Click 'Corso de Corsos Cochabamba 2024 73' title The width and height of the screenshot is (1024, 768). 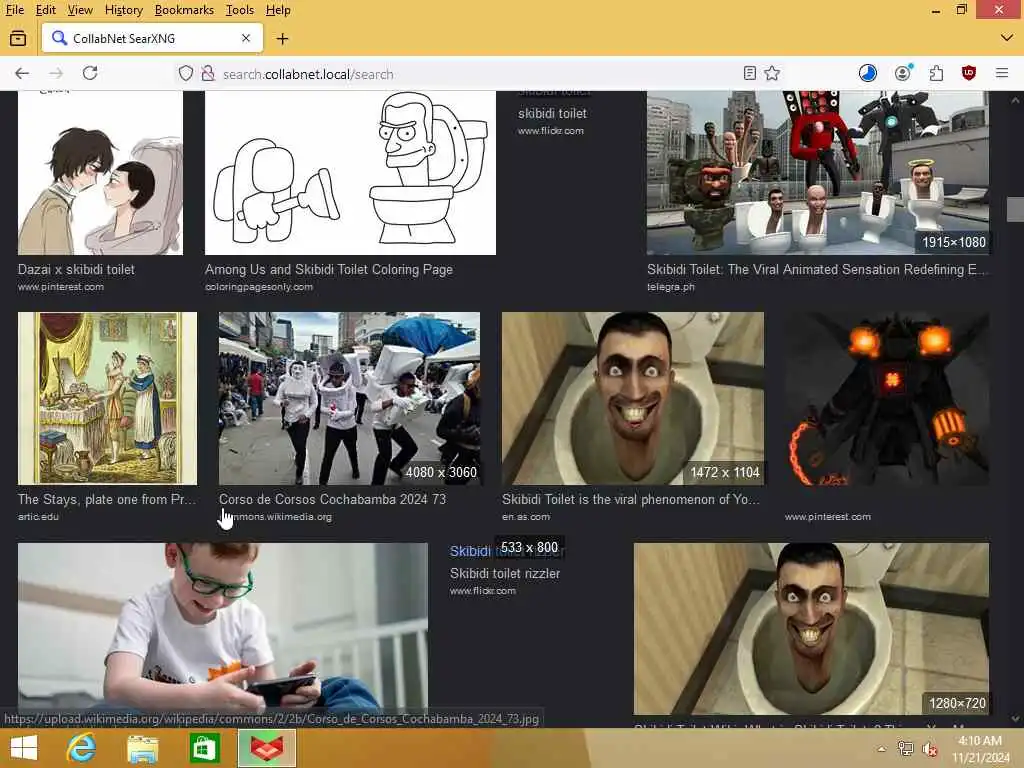coord(332,499)
